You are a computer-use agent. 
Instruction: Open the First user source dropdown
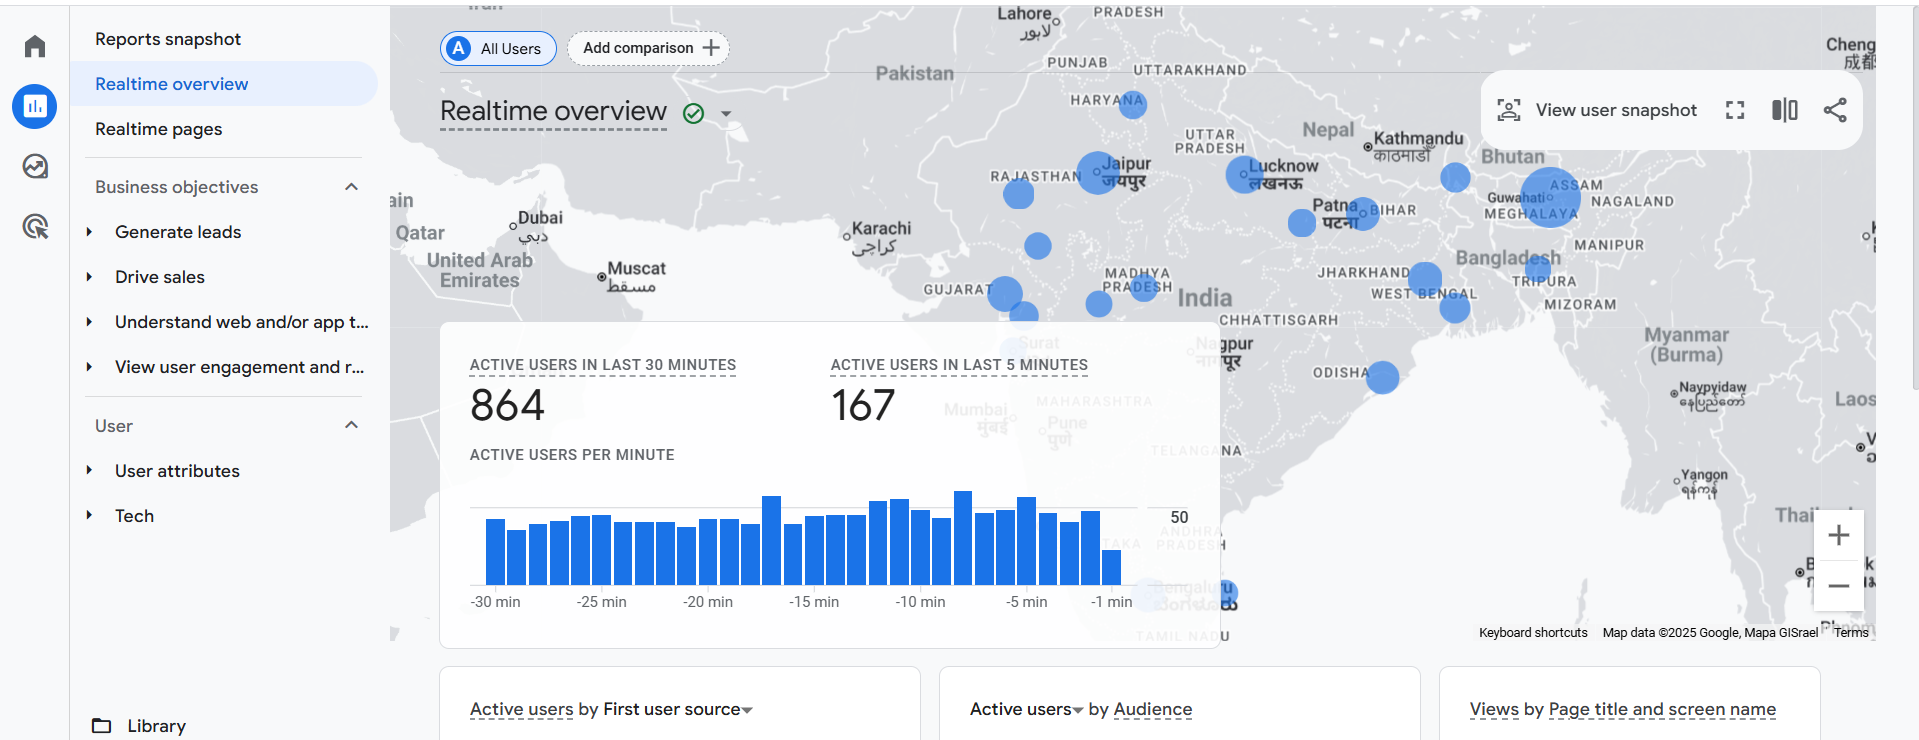click(x=747, y=710)
